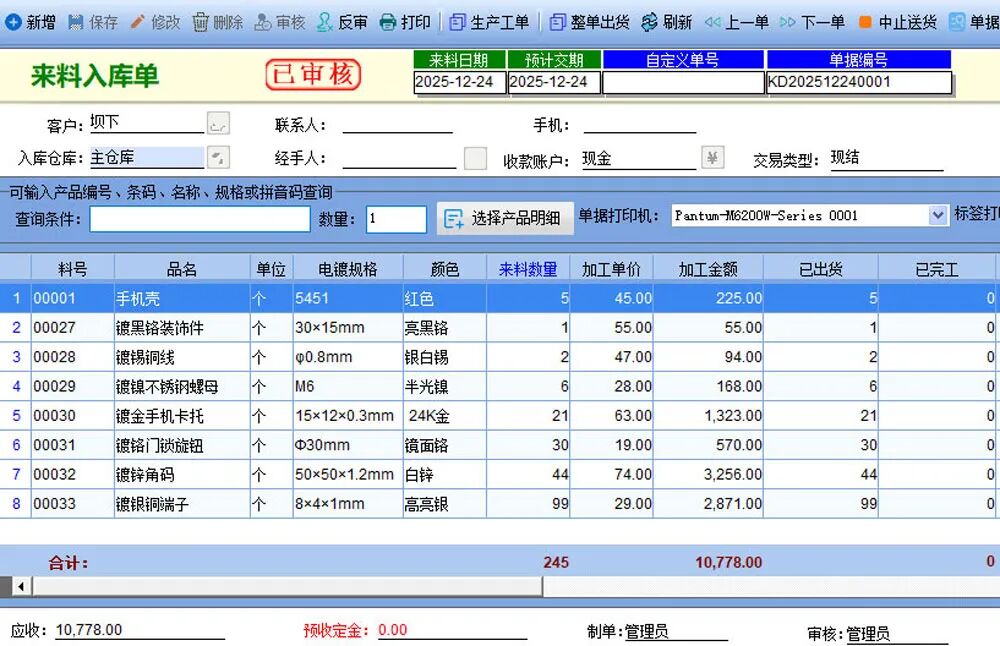Click the horizontal scrollbar thumb below the table

pos(287,586)
